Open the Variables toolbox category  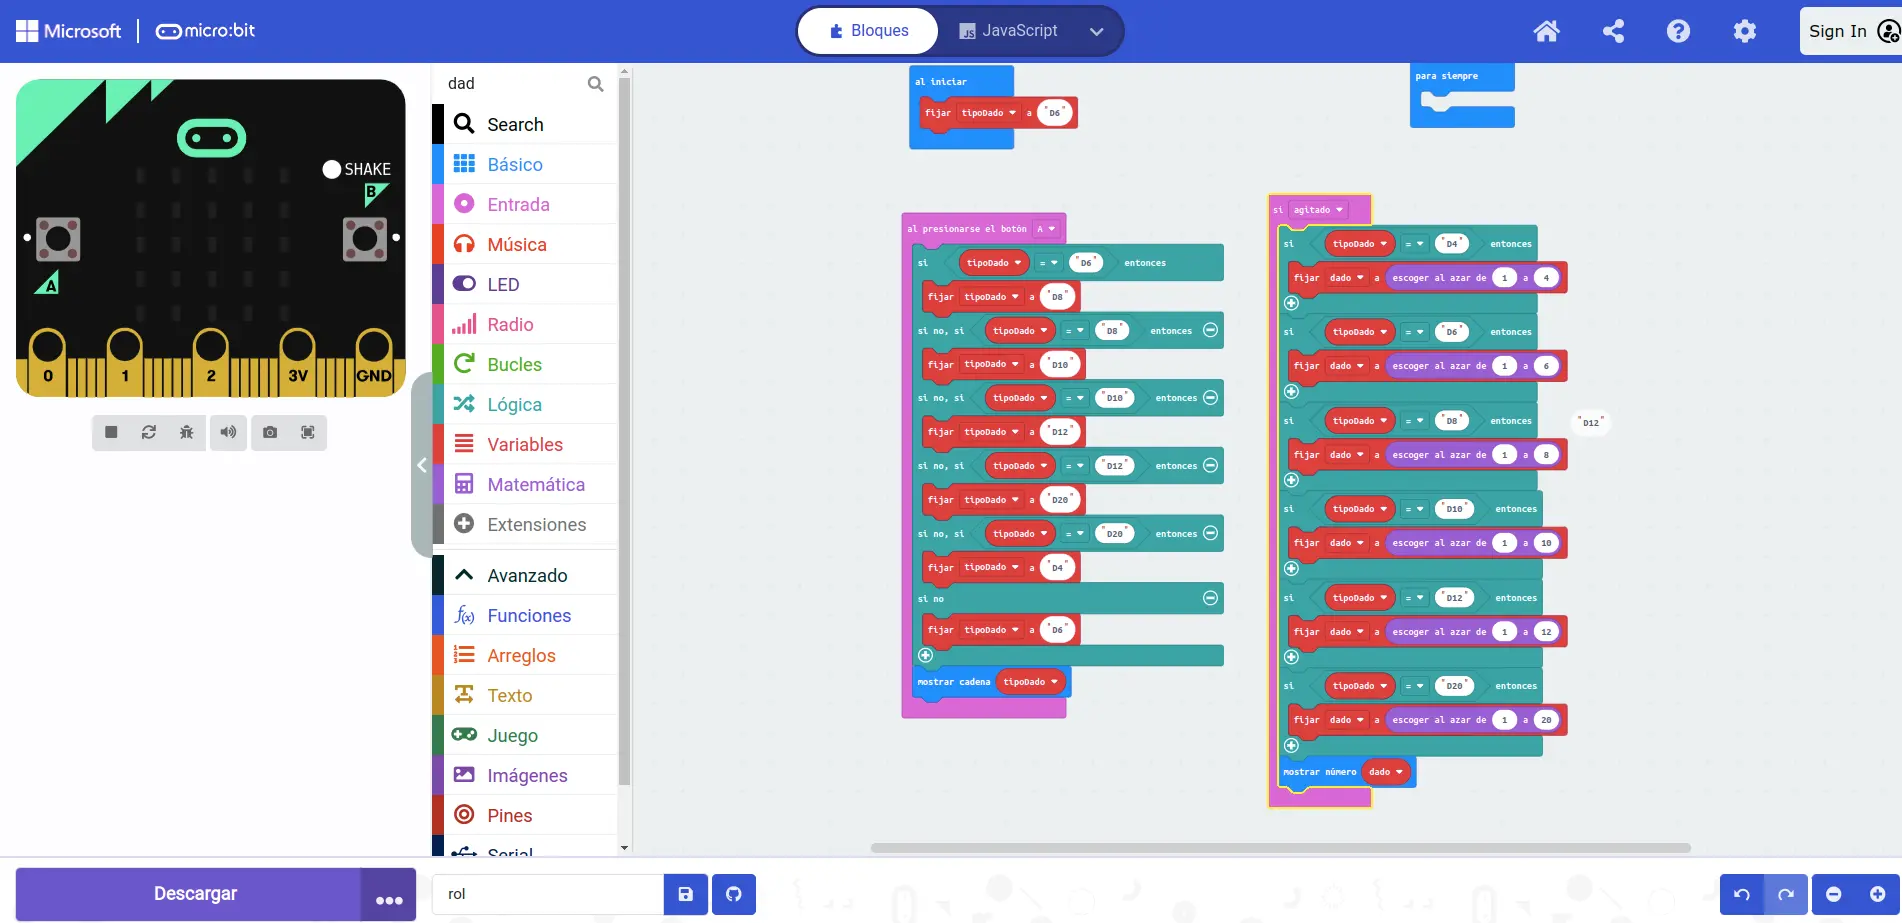coord(524,444)
